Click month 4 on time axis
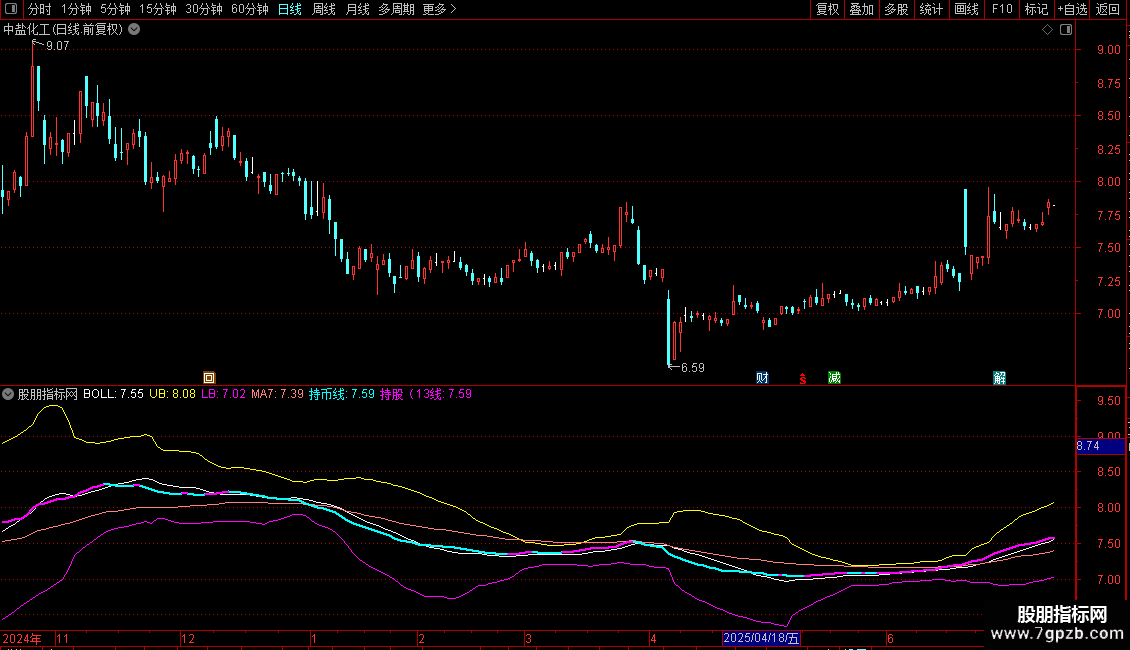1130x650 pixels. (x=654, y=638)
